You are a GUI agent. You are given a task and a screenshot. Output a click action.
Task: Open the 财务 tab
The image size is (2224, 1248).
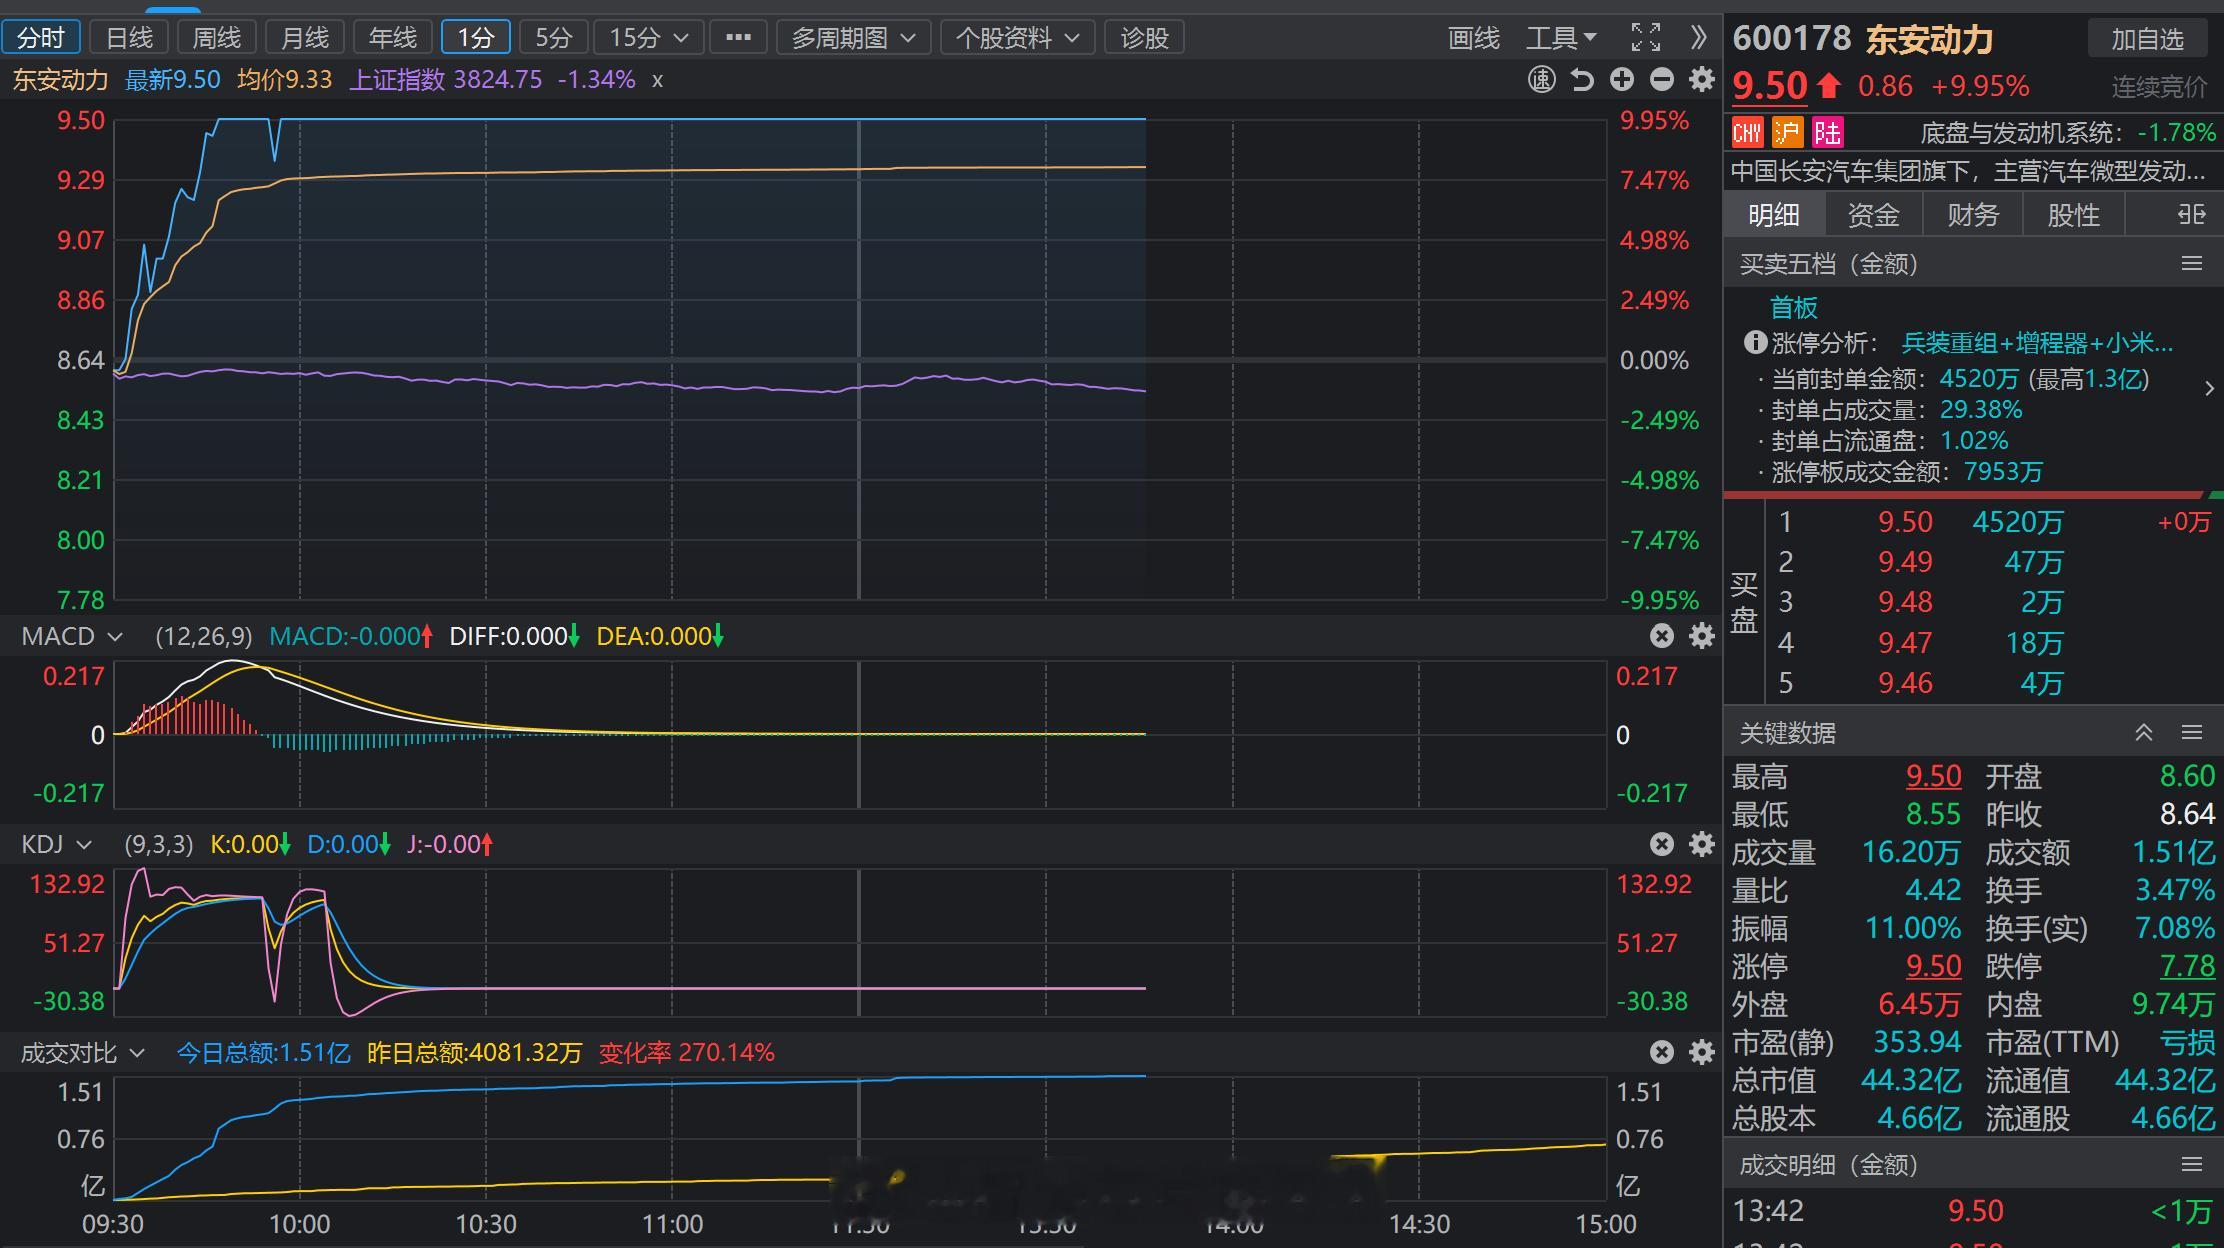1973,215
